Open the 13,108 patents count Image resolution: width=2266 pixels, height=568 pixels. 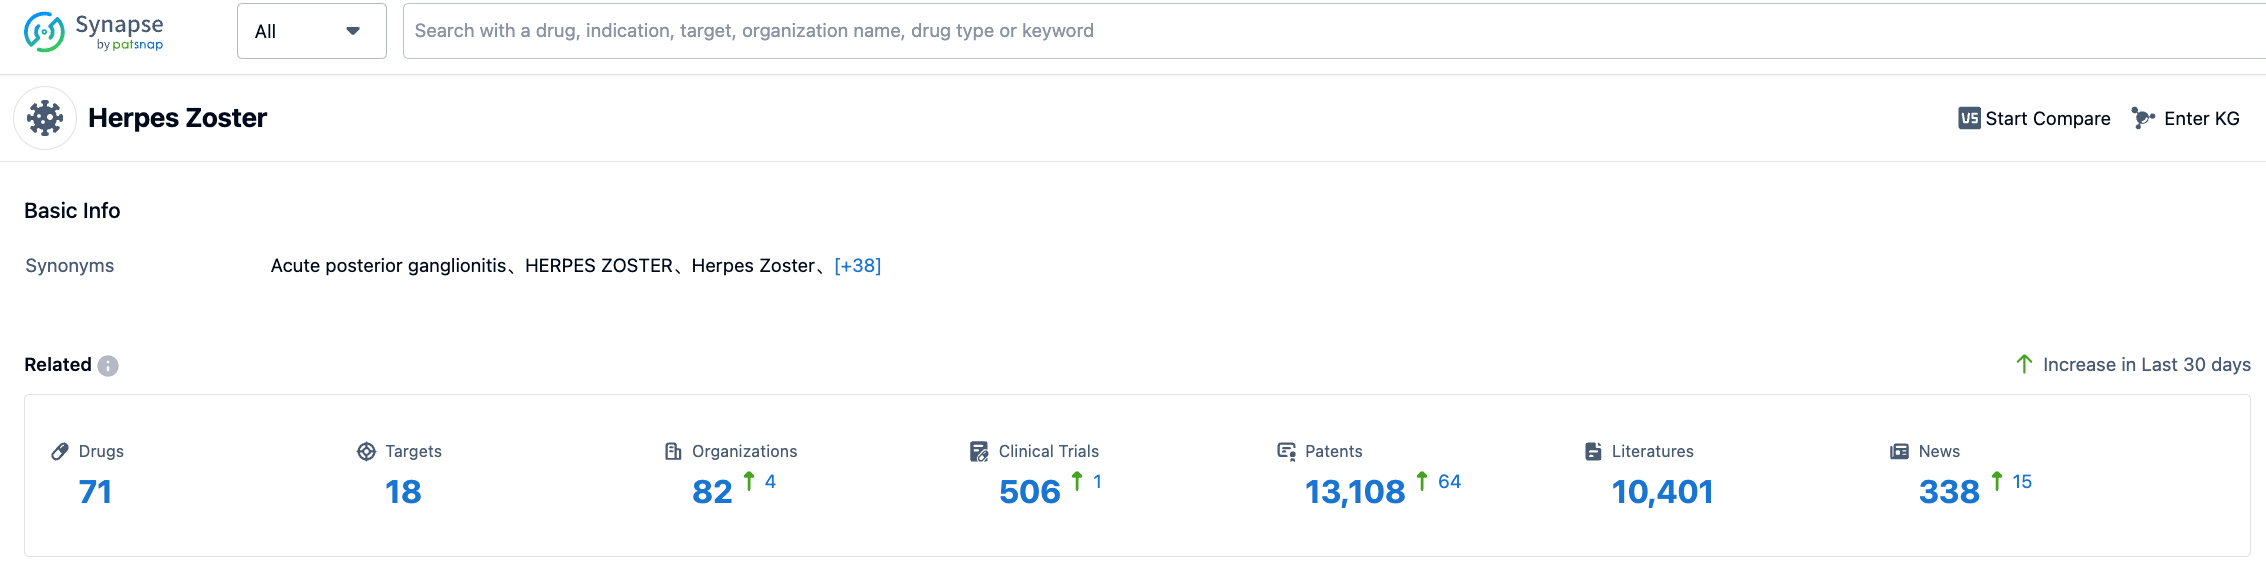pos(1354,492)
